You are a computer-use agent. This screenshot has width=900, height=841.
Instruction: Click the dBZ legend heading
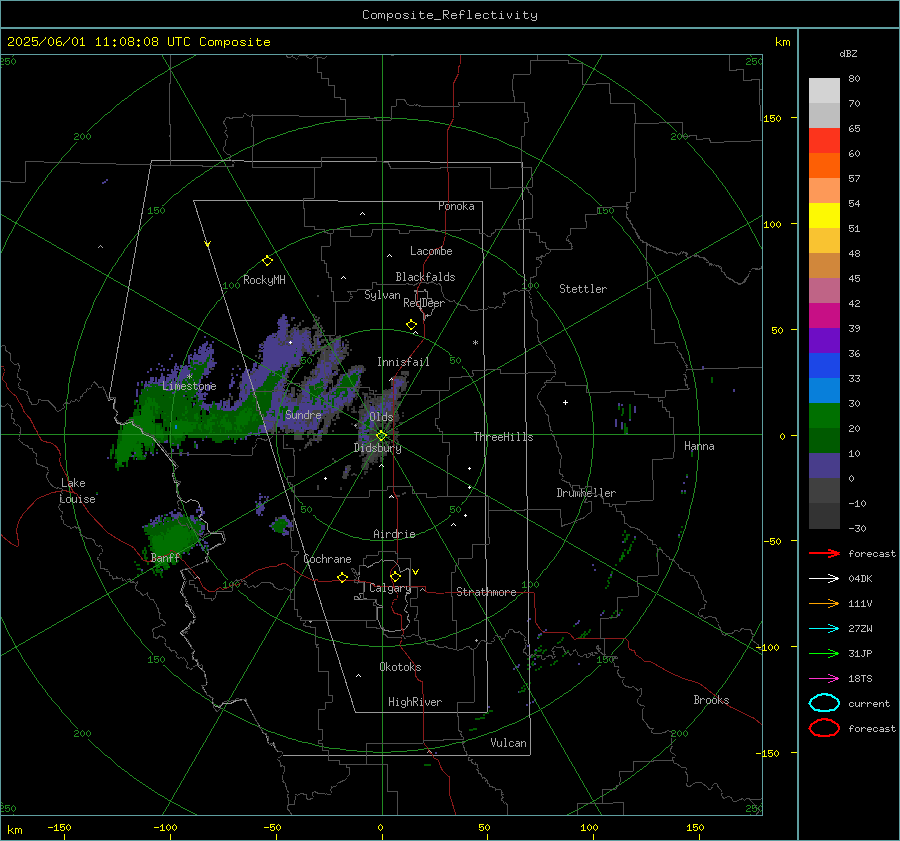[848, 54]
